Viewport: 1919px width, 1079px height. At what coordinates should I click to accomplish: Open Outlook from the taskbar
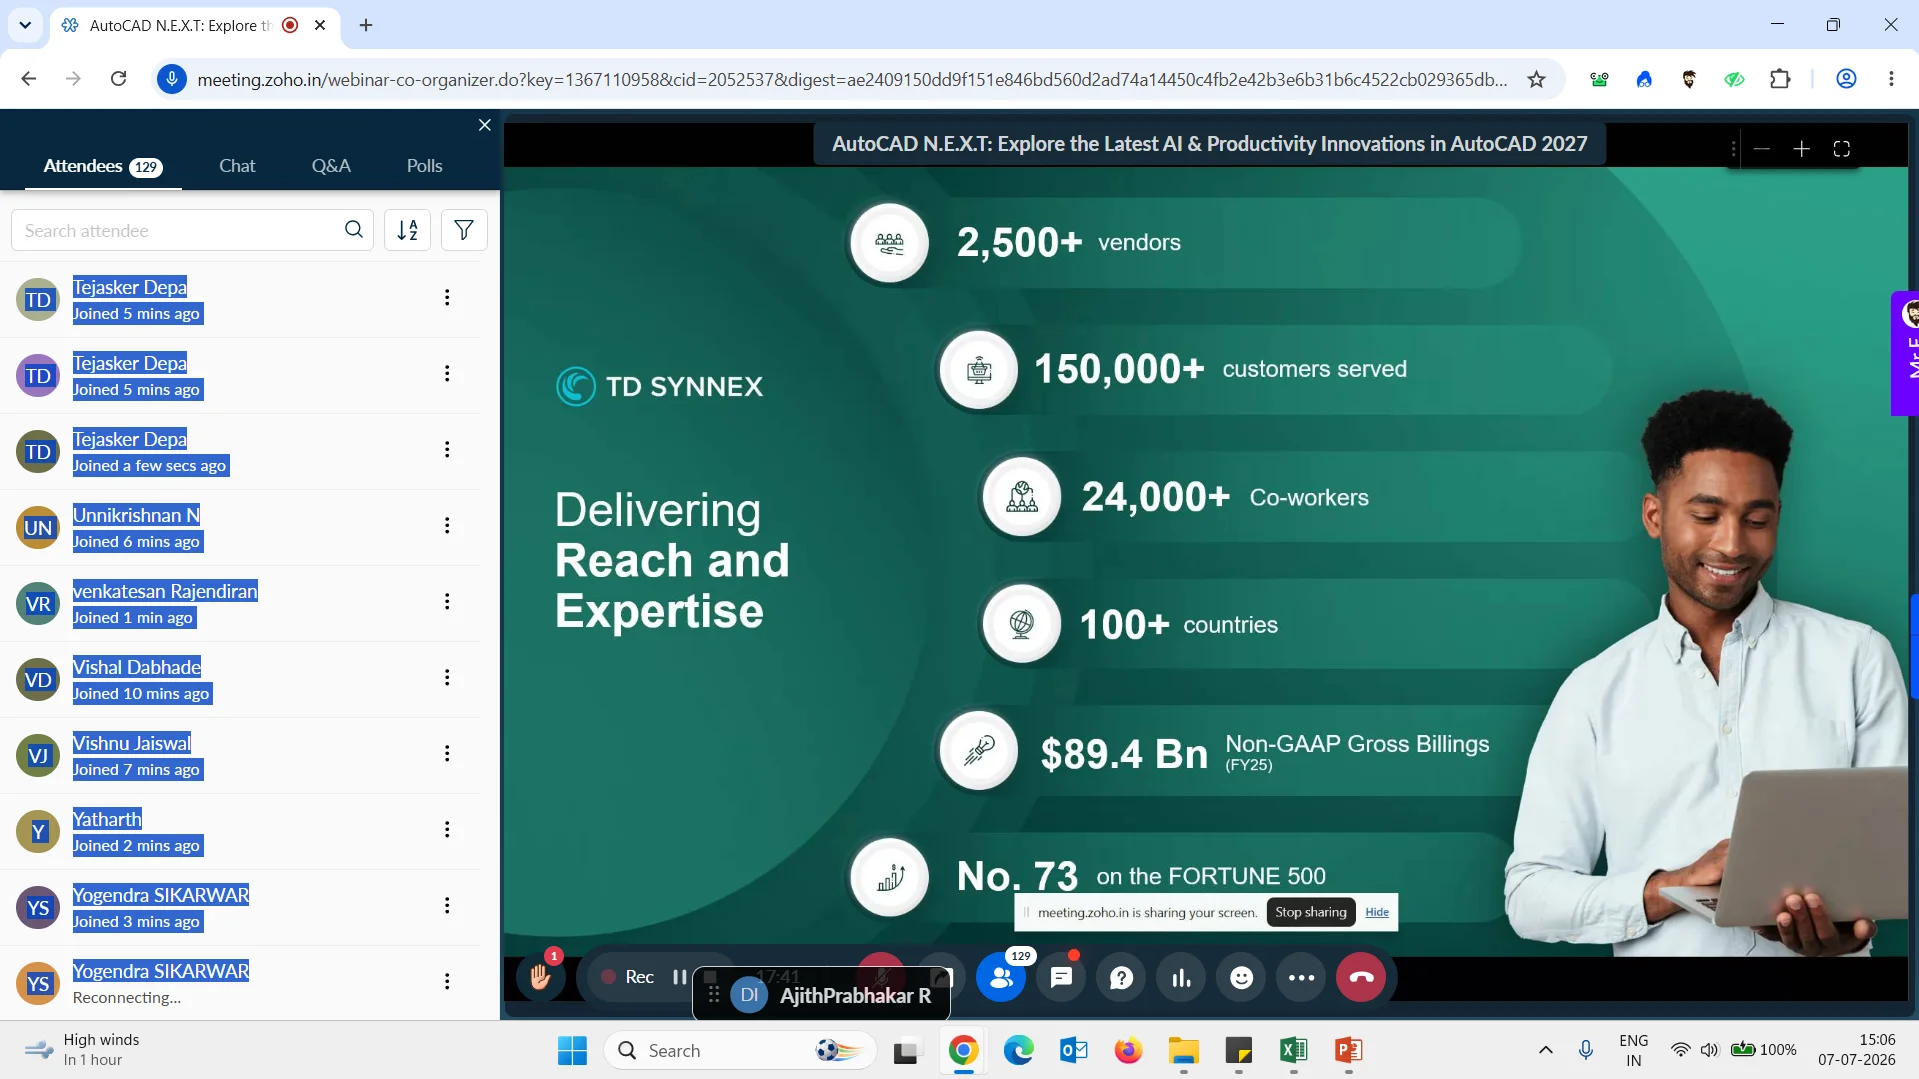pos(1073,1050)
